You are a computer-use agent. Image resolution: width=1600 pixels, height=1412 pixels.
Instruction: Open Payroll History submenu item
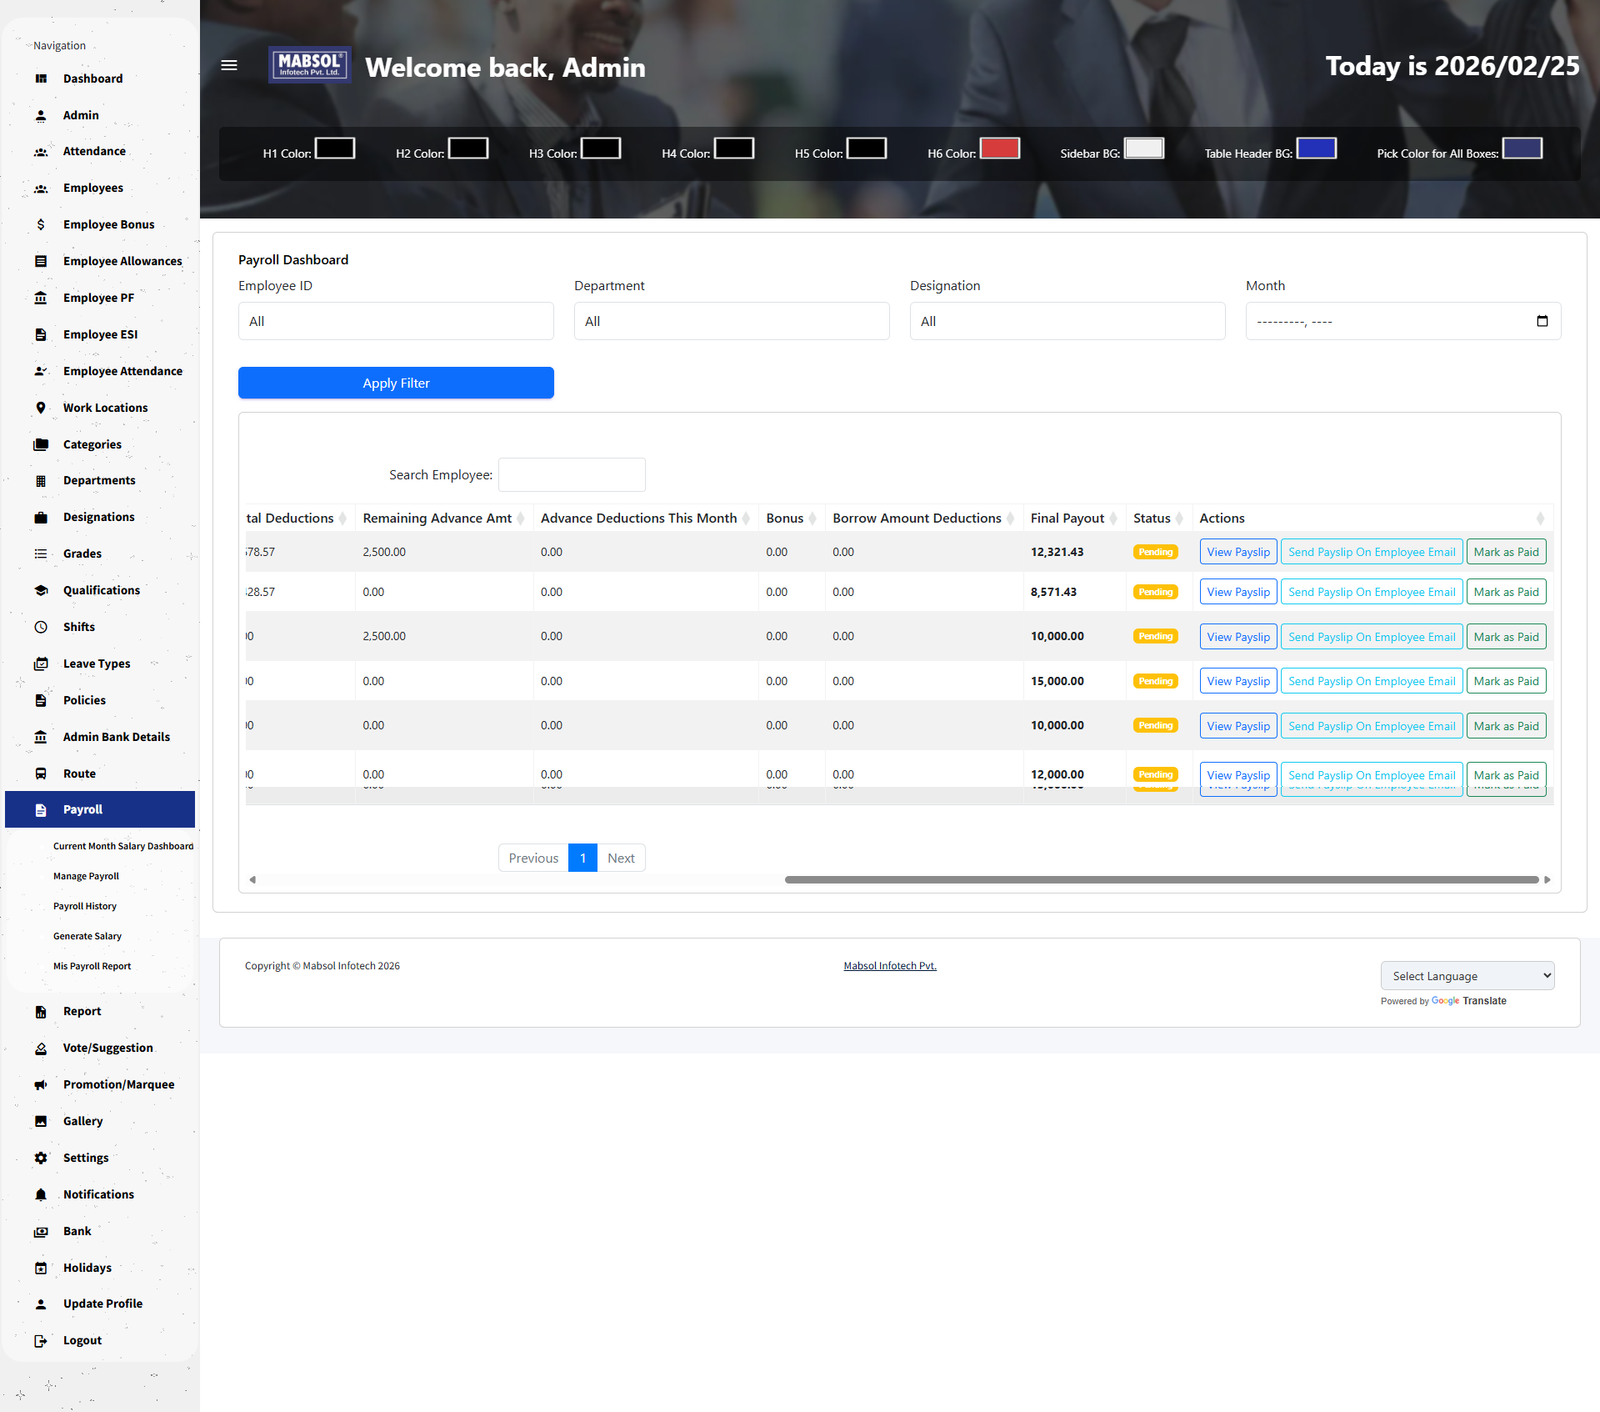coord(85,906)
